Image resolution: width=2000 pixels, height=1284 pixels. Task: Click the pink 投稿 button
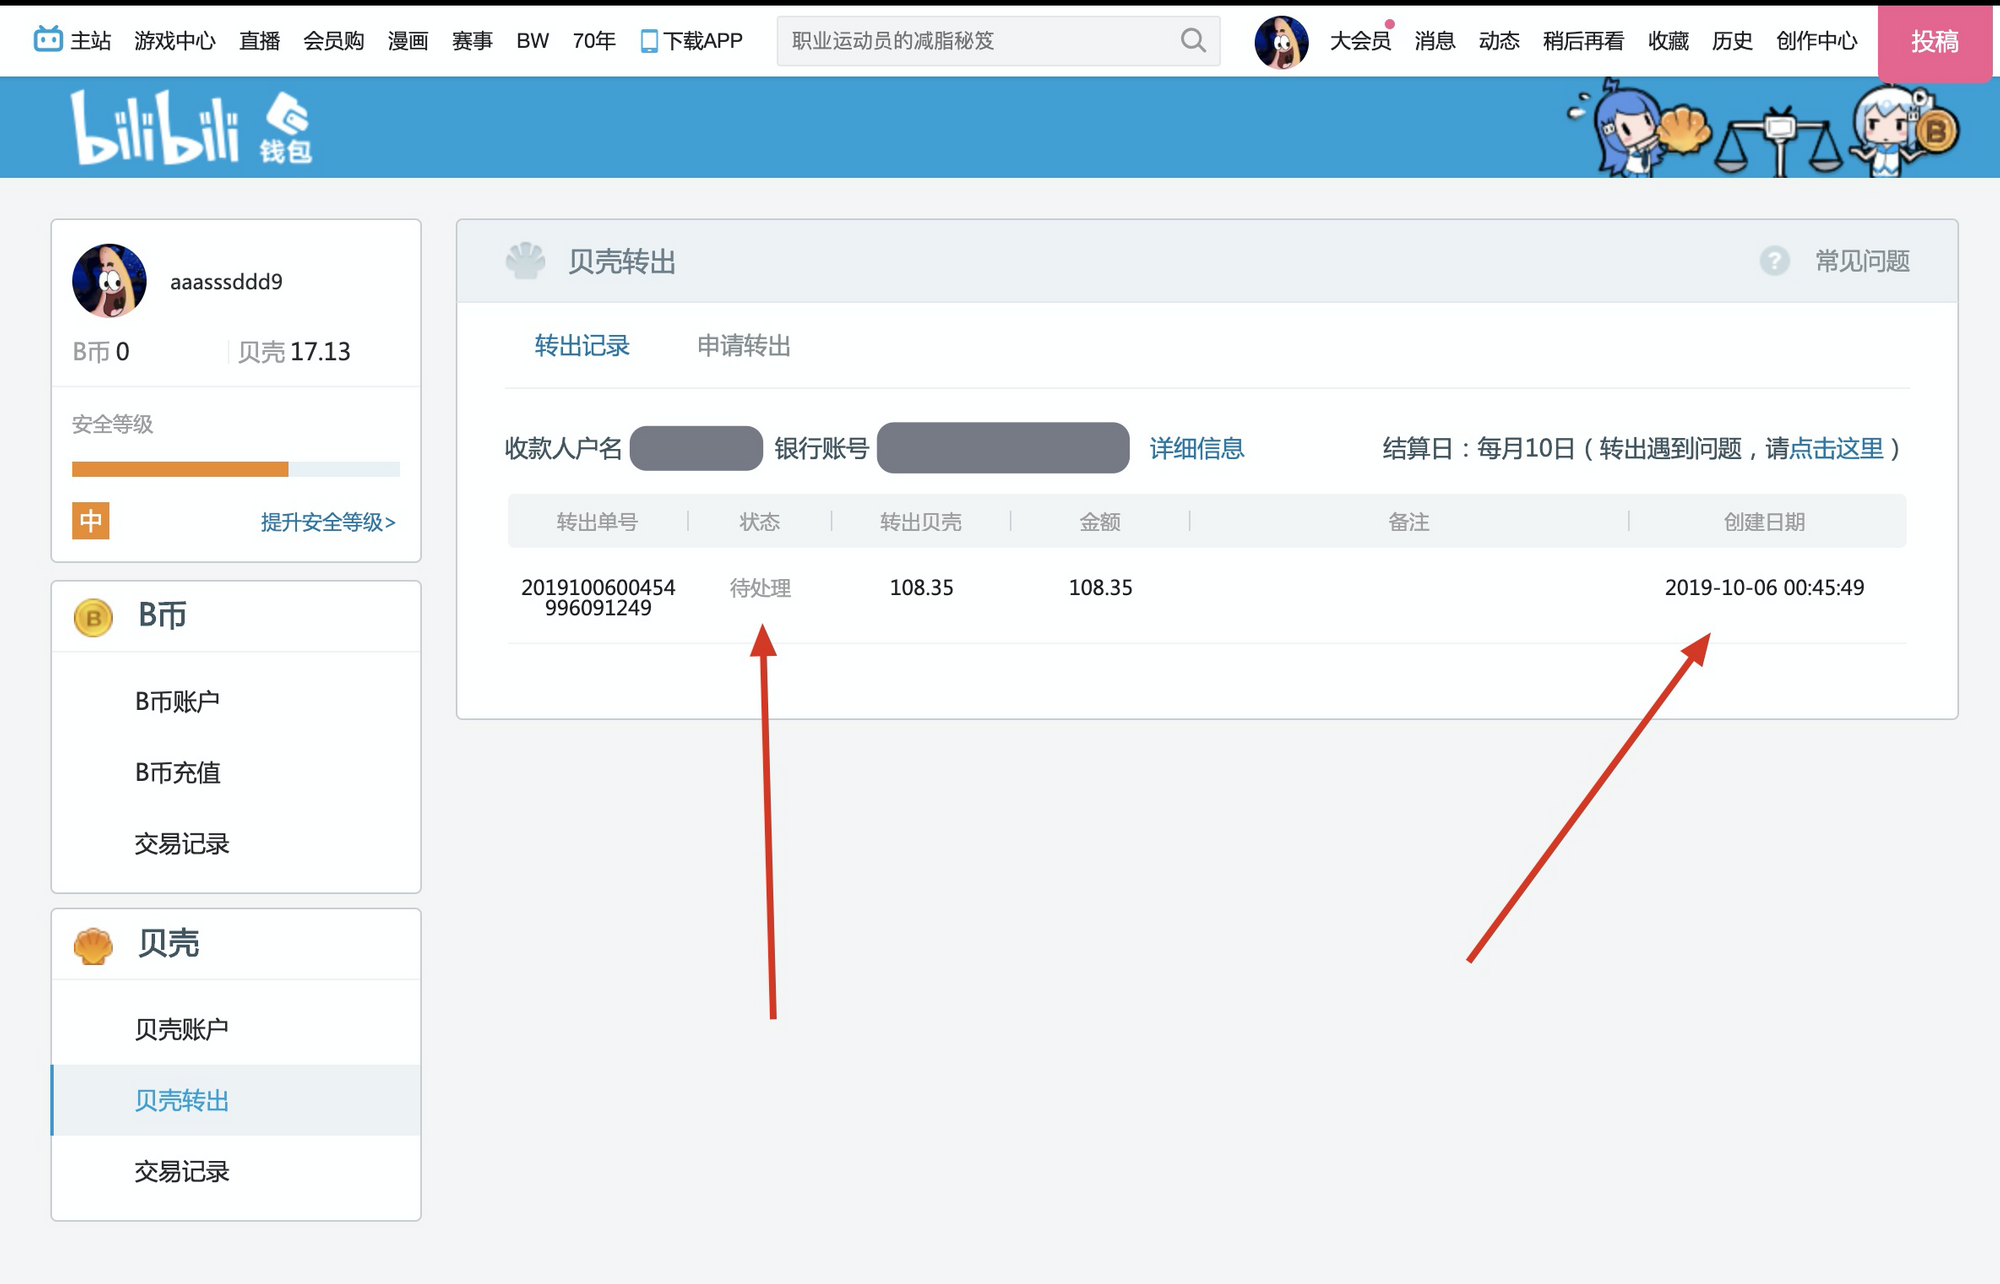coord(1936,42)
